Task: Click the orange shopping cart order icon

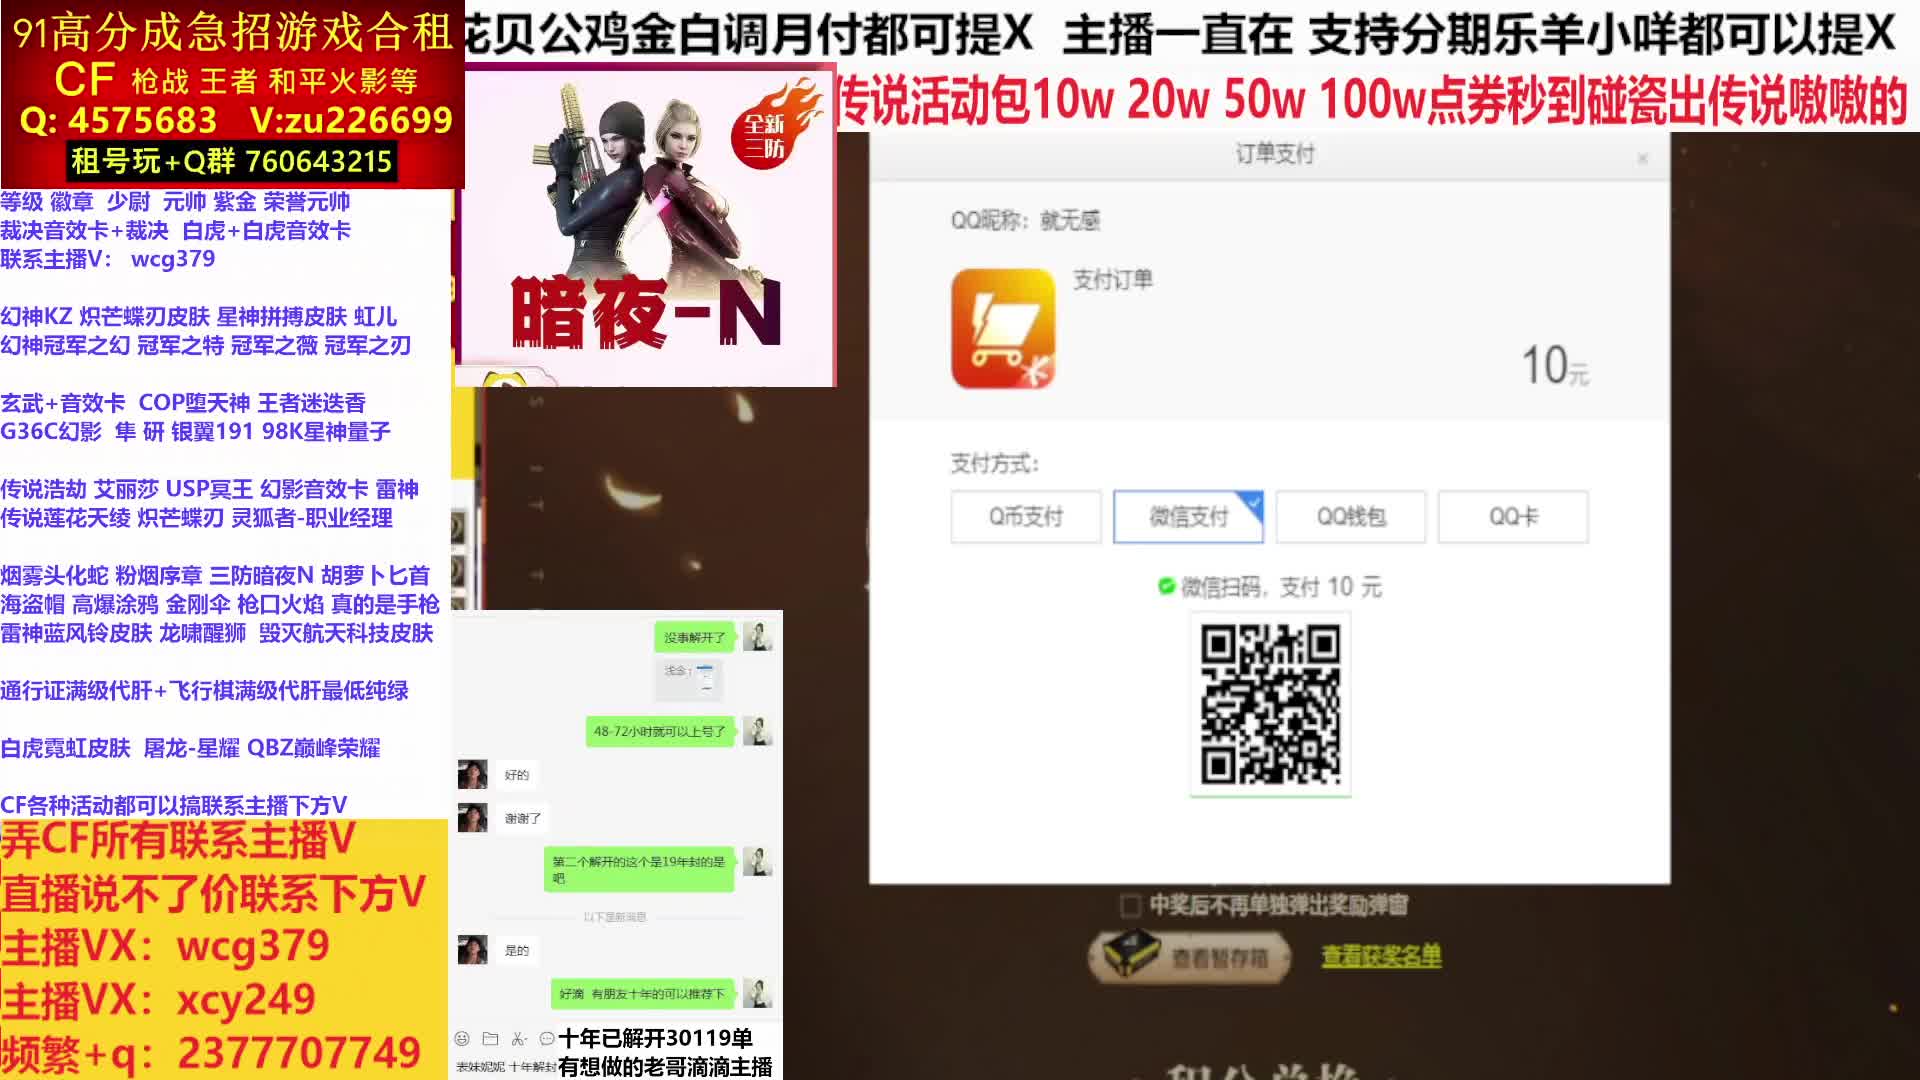Action: [1003, 328]
